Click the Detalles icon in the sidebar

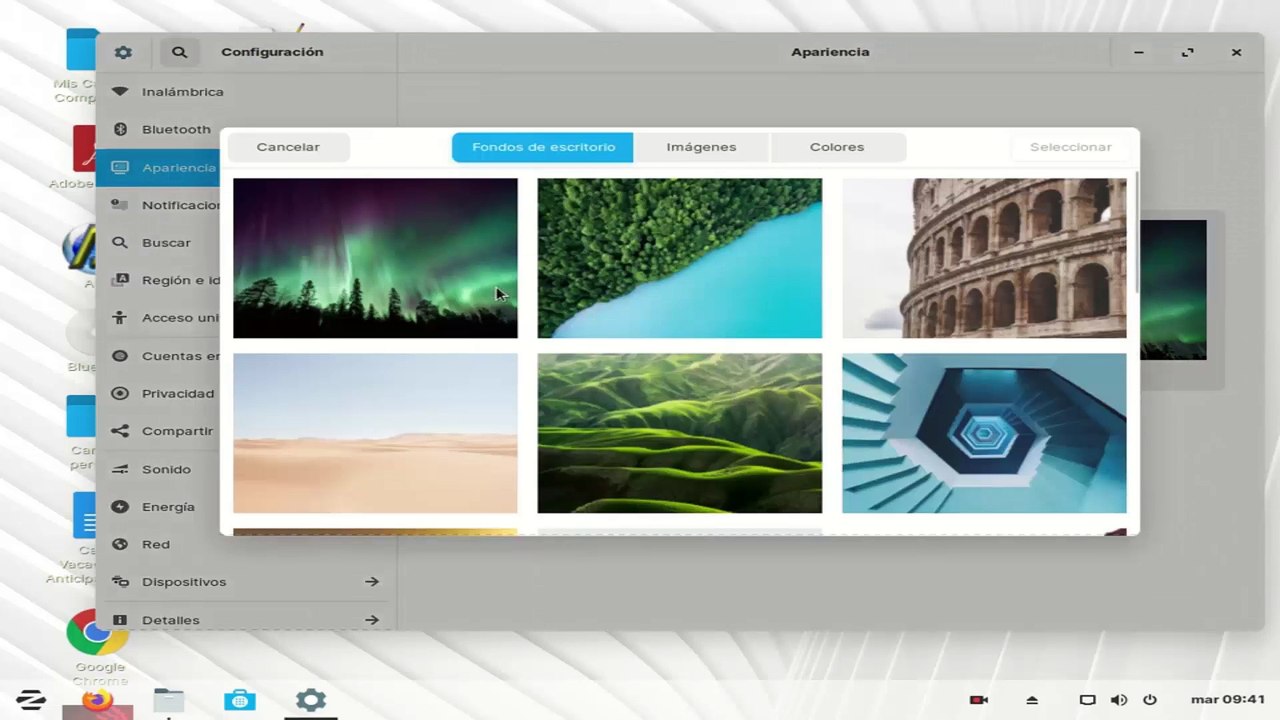pyautogui.click(x=120, y=620)
